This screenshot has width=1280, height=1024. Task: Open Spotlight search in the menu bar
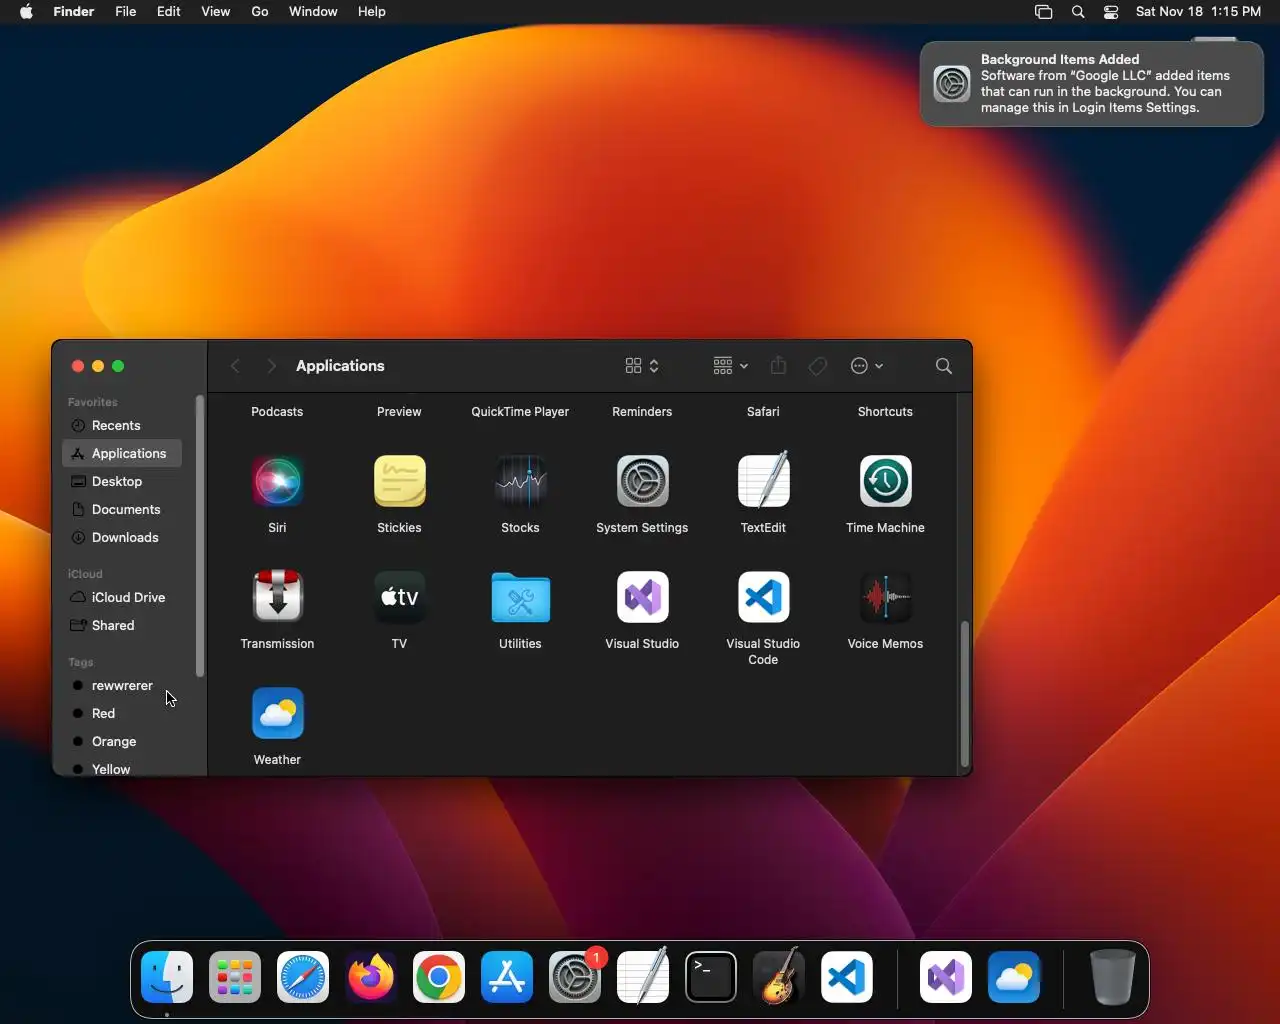pyautogui.click(x=1078, y=12)
